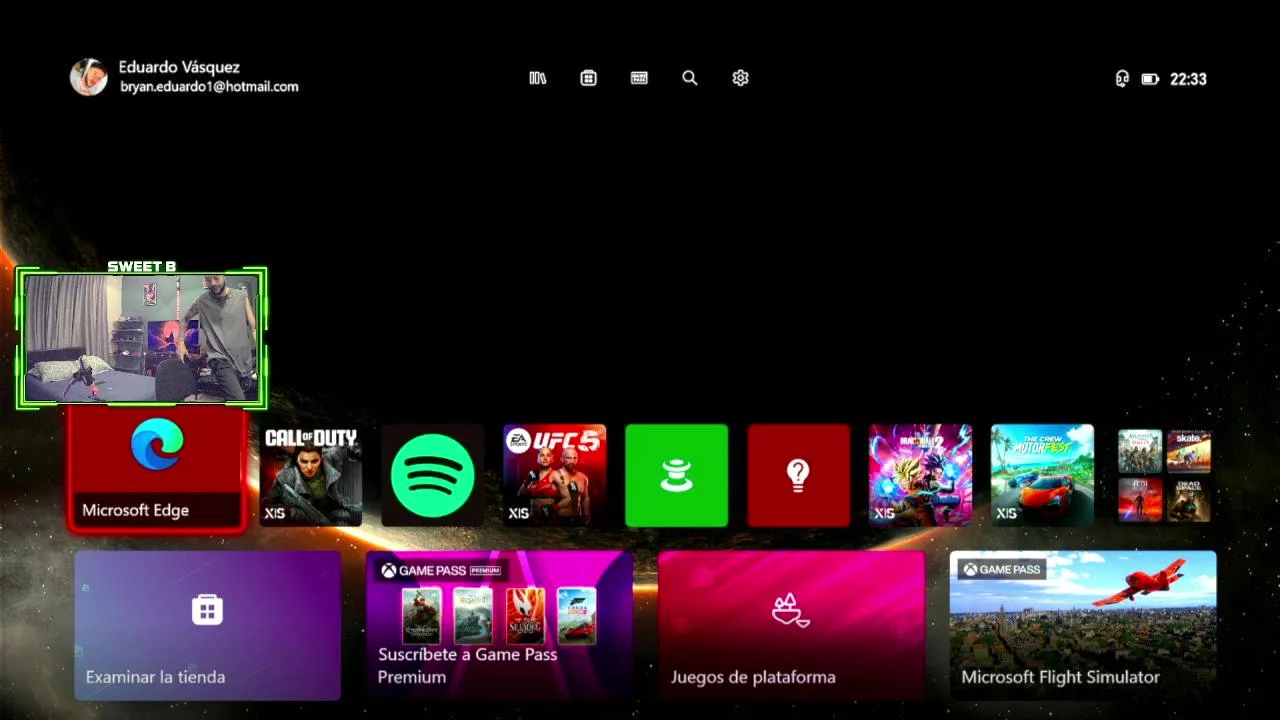Click the headset status icon
The height and width of the screenshot is (720, 1280).
pyautogui.click(x=1122, y=79)
